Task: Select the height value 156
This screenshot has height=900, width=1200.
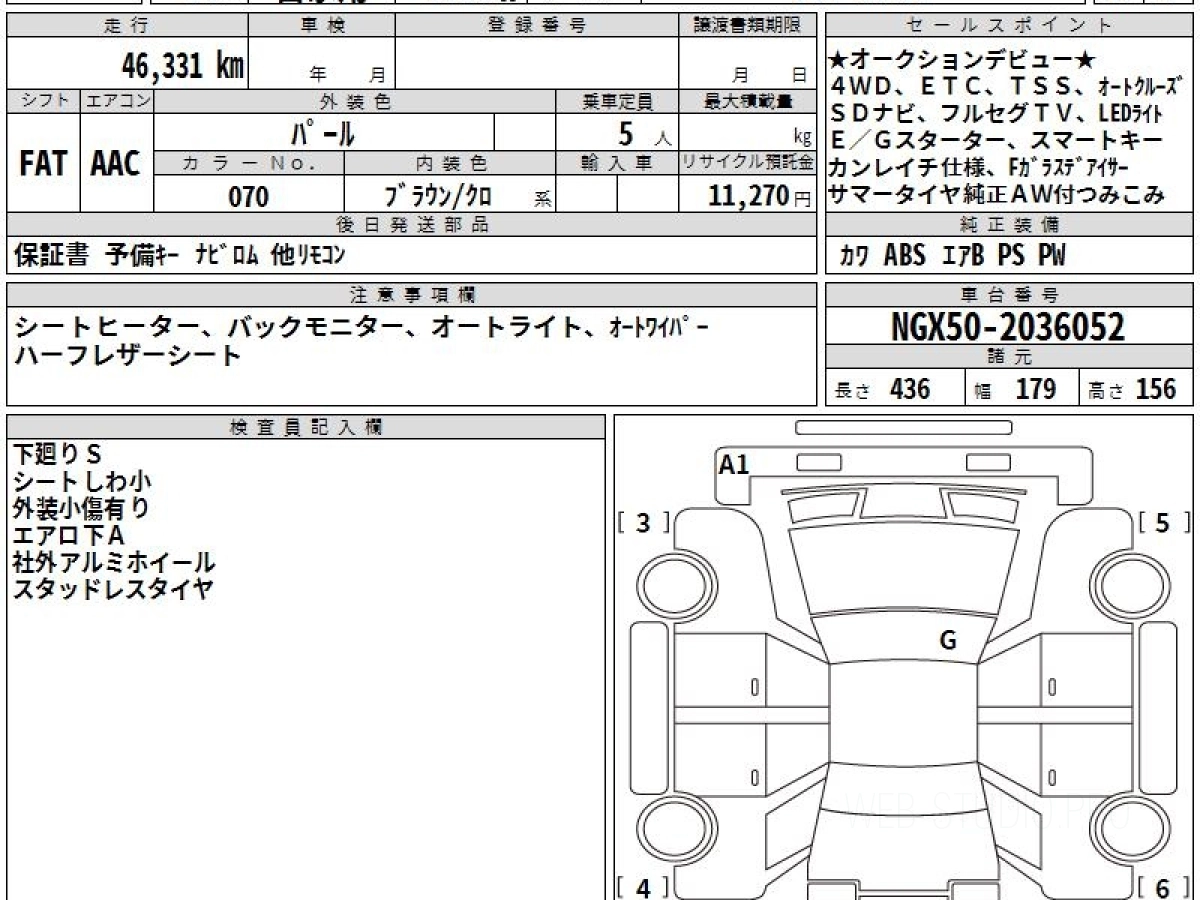Action: (x=1156, y=389)
